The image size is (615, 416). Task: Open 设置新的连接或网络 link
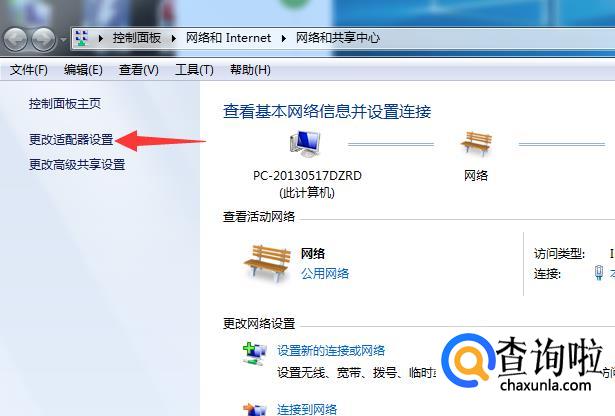(331, 351)
